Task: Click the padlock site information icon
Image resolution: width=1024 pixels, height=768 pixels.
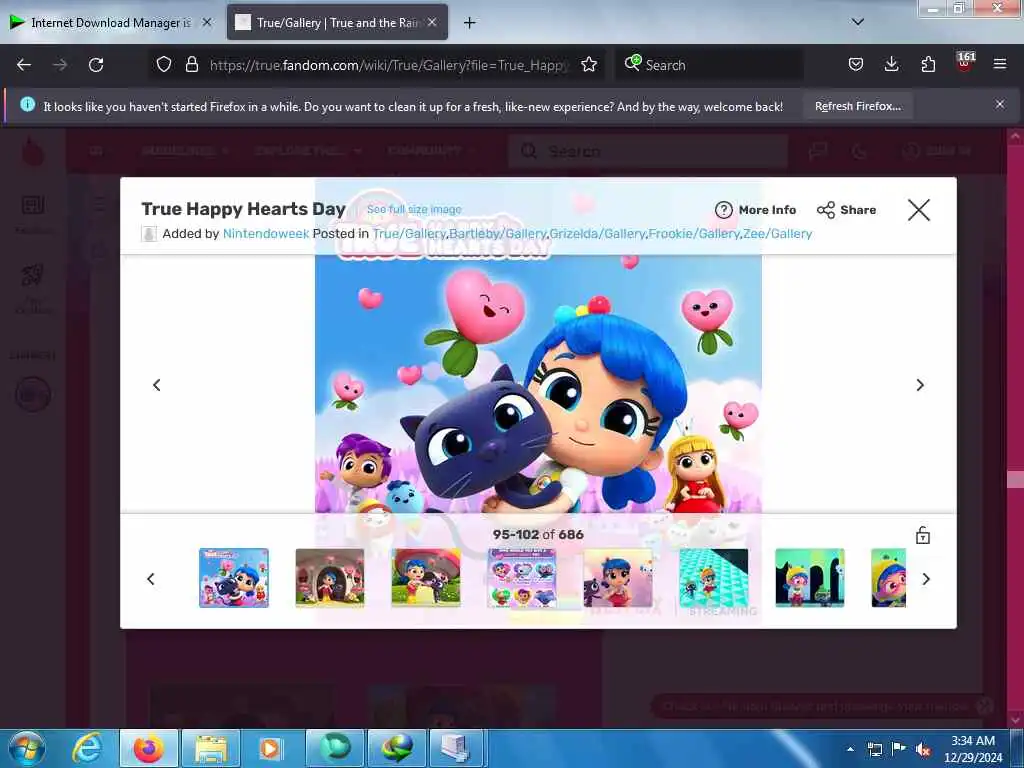Action: (x=191, y=65)
